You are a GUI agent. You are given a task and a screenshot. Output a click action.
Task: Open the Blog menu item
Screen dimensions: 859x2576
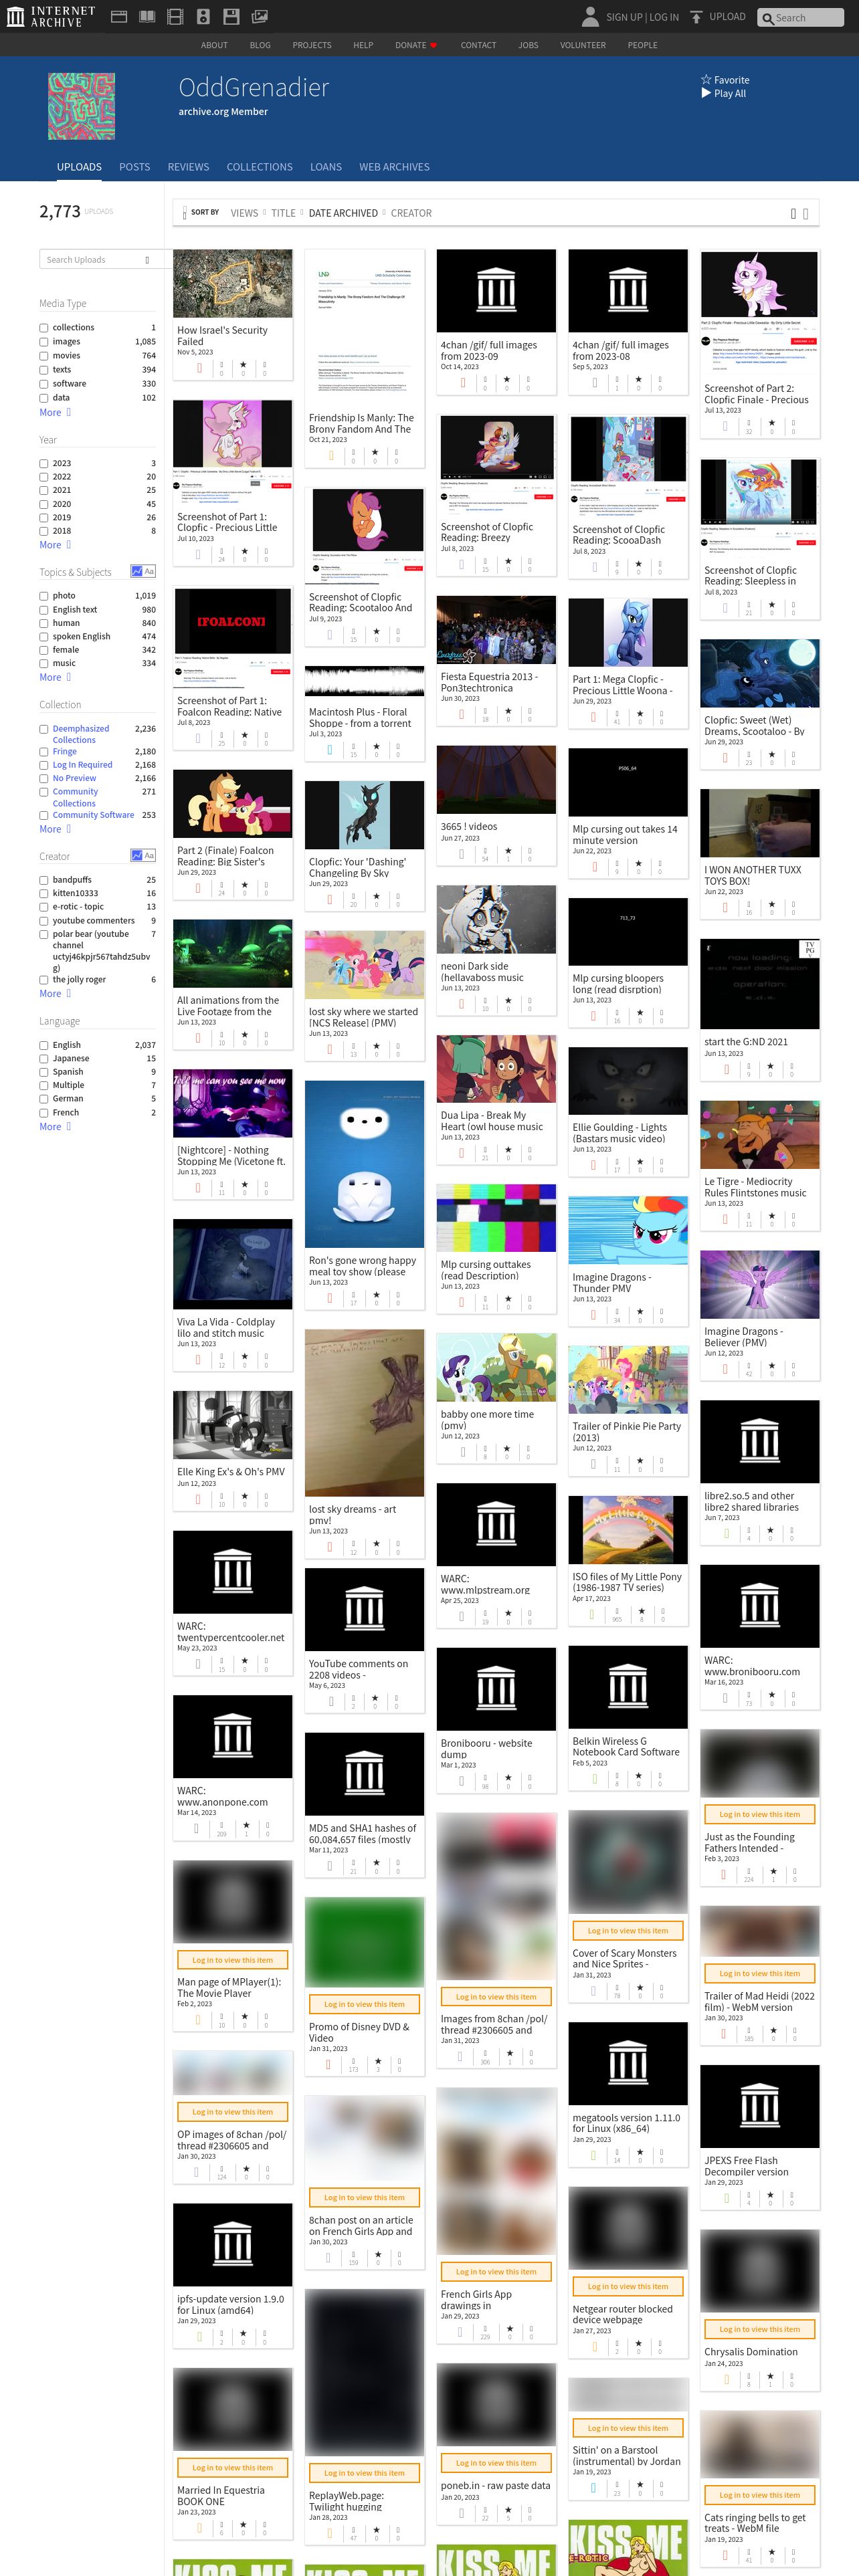tap(260, 45)
